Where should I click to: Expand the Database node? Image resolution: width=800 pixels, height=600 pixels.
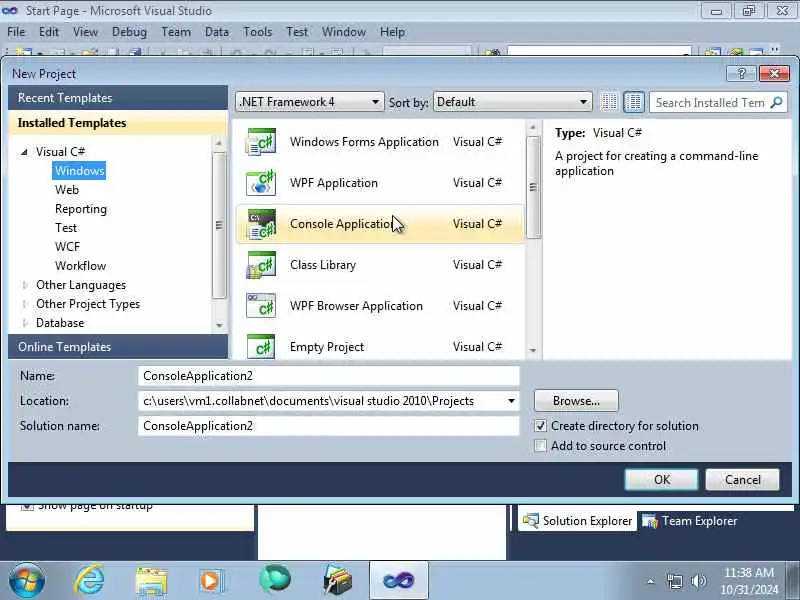tap(24, 323)
